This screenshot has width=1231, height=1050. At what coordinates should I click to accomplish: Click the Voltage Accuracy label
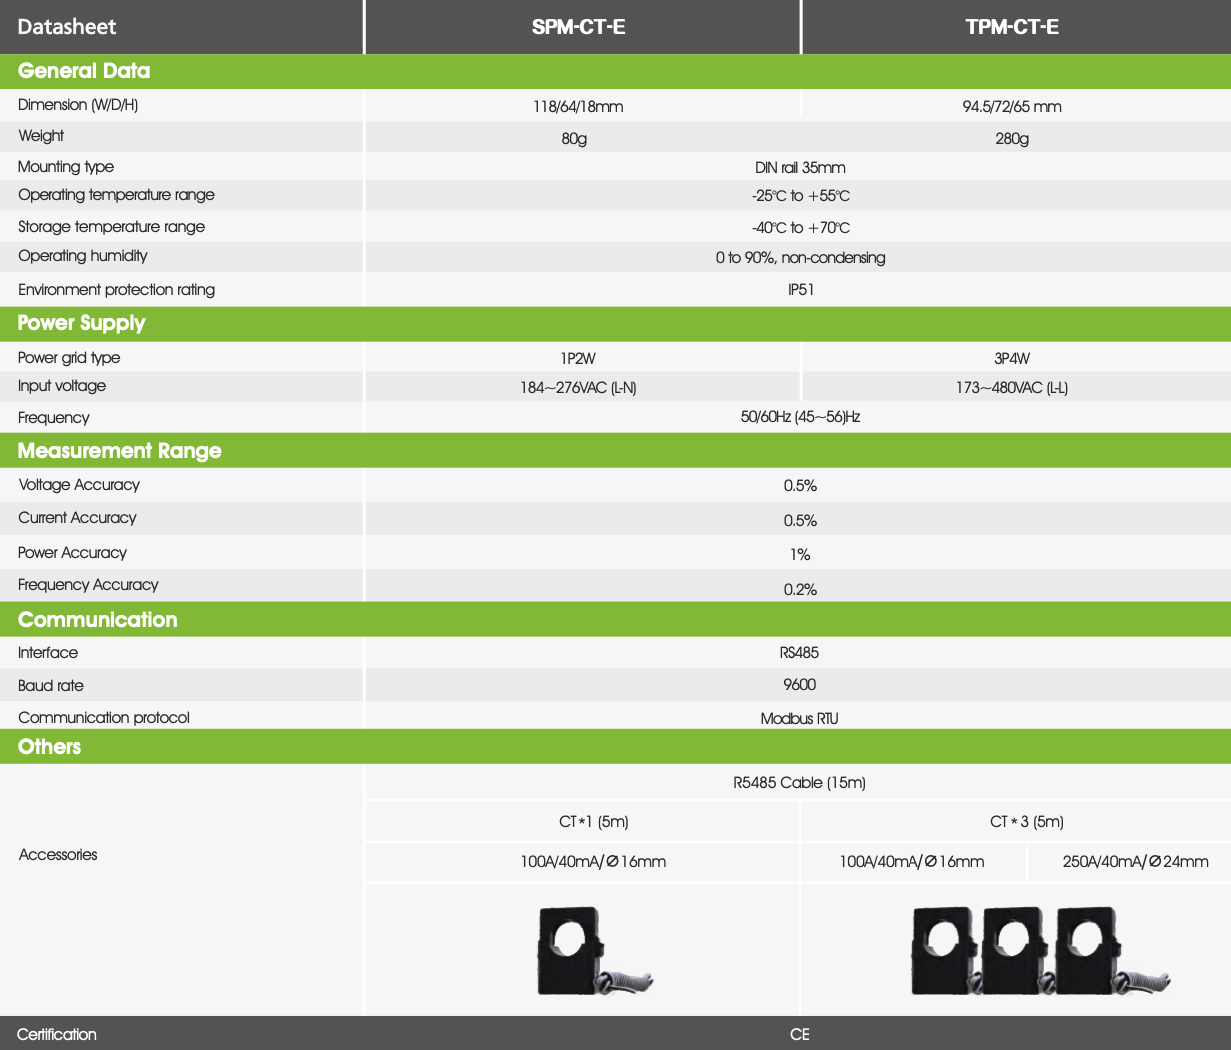click(x=79, y=485)
